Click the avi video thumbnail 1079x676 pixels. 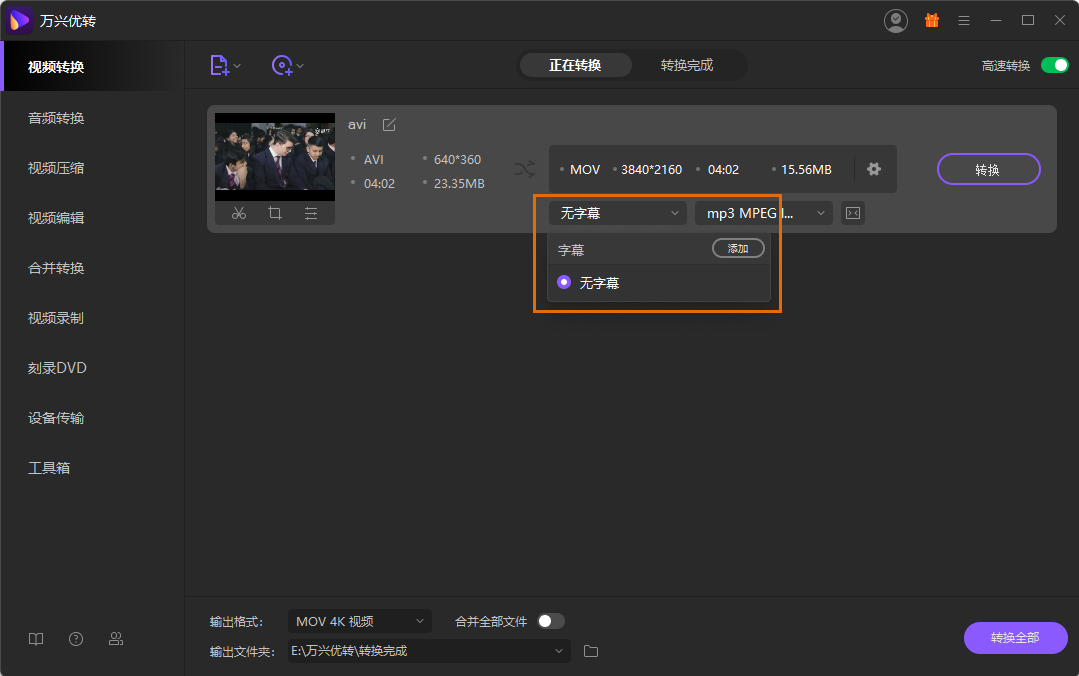click(x=275, y=157)
